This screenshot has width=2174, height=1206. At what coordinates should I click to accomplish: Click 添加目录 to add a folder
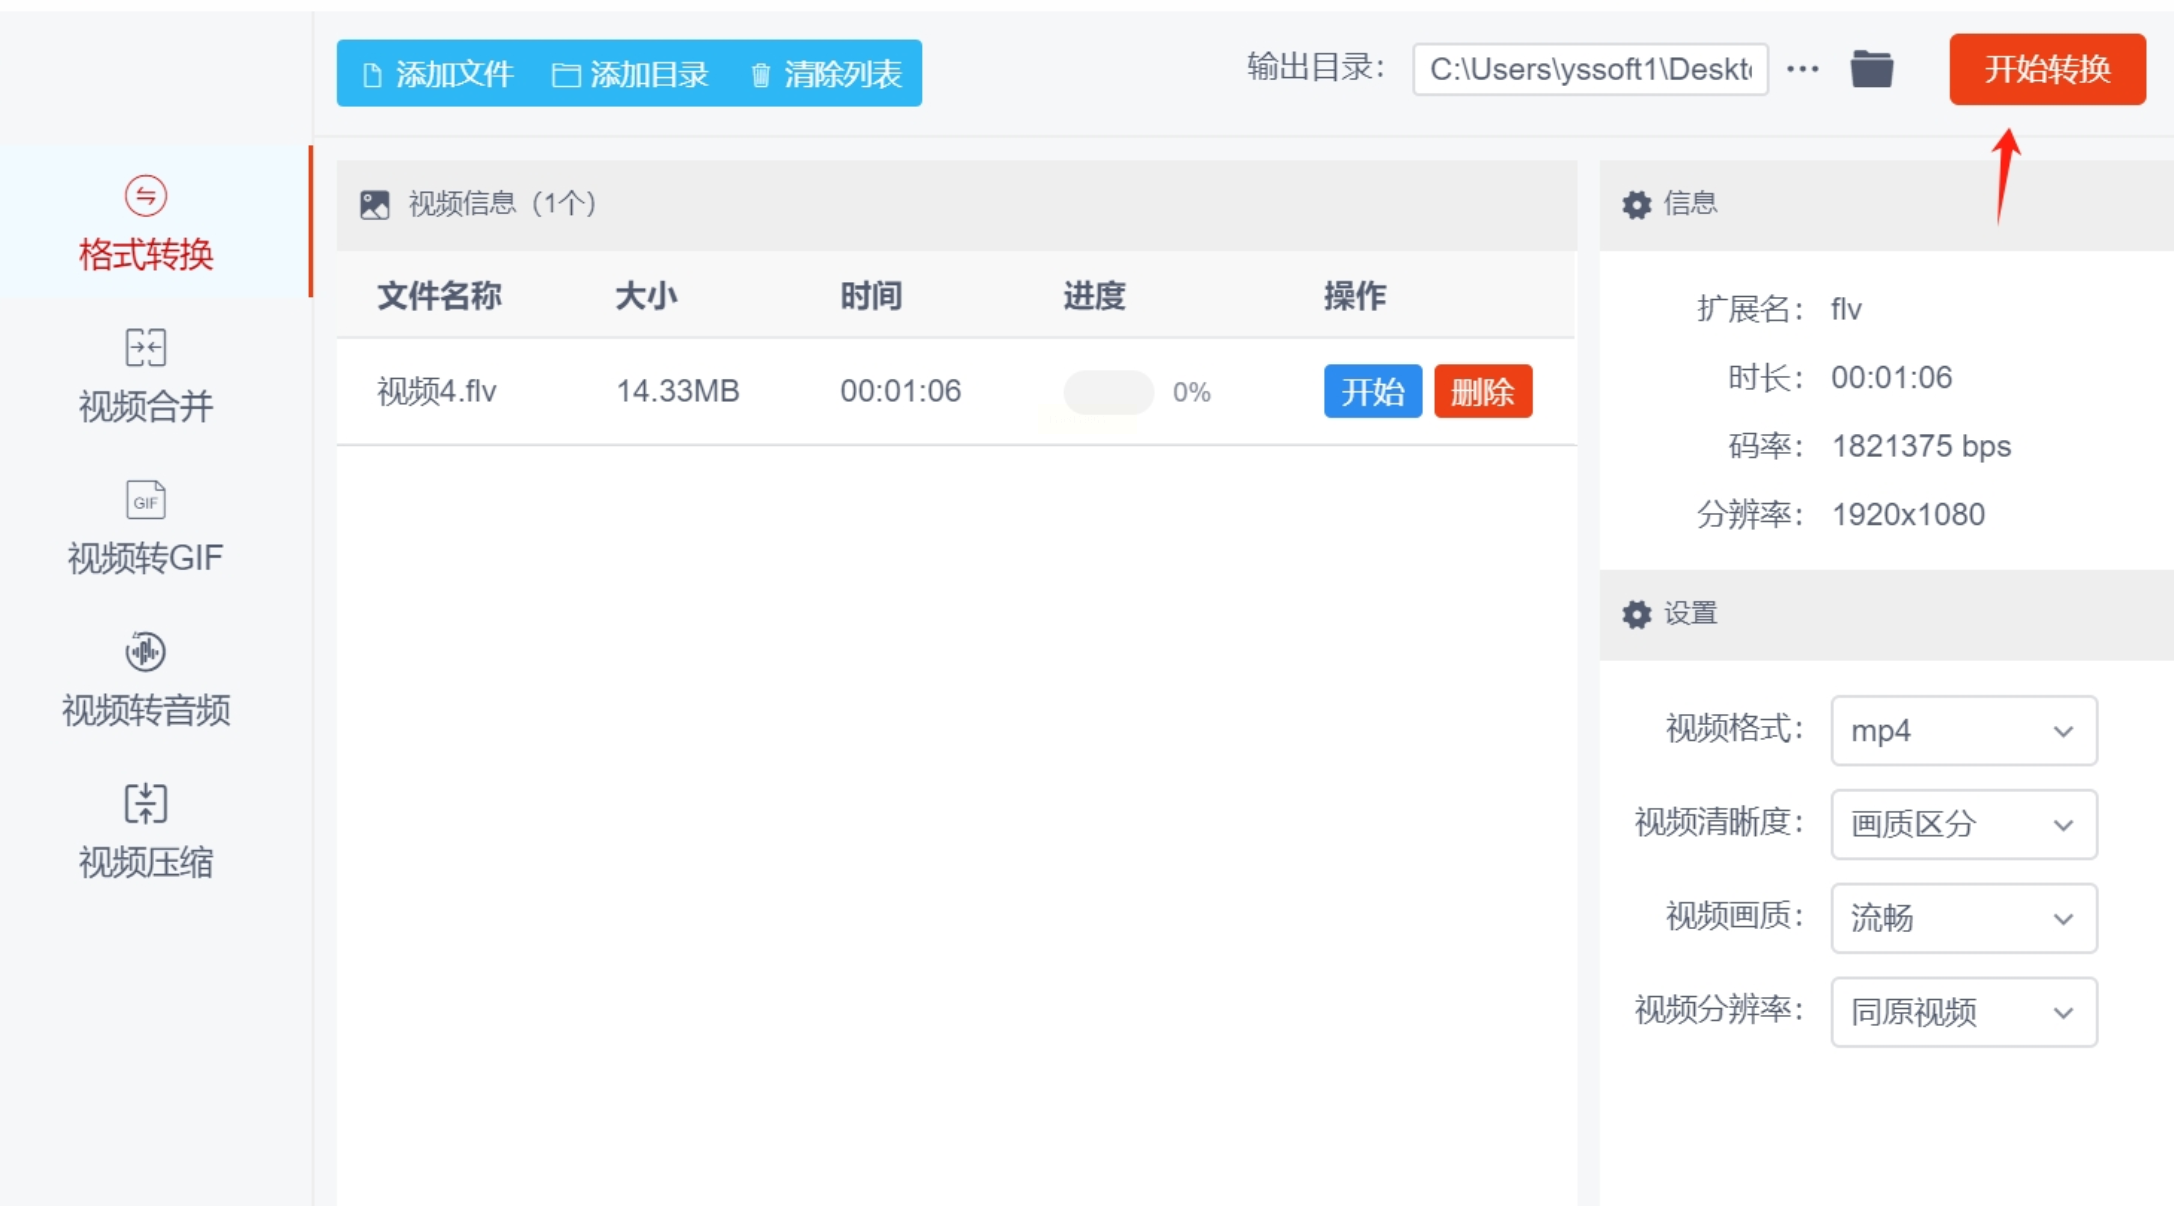[x=630, y=74]
